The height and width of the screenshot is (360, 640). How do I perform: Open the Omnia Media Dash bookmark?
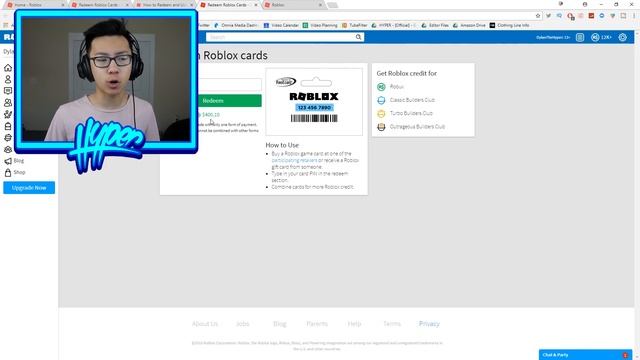[236, 25]
